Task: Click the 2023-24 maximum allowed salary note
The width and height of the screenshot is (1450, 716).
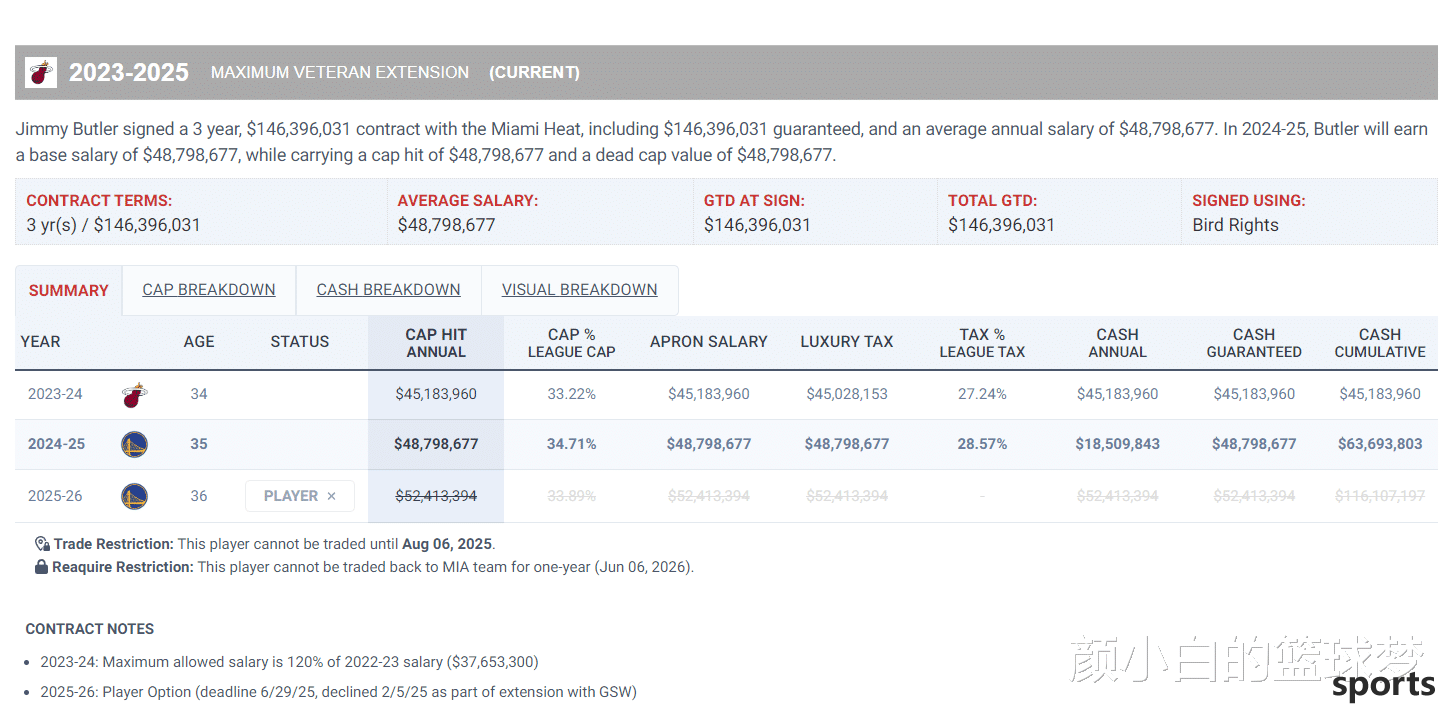Action: pyautogui.click(x=290, y=662)
